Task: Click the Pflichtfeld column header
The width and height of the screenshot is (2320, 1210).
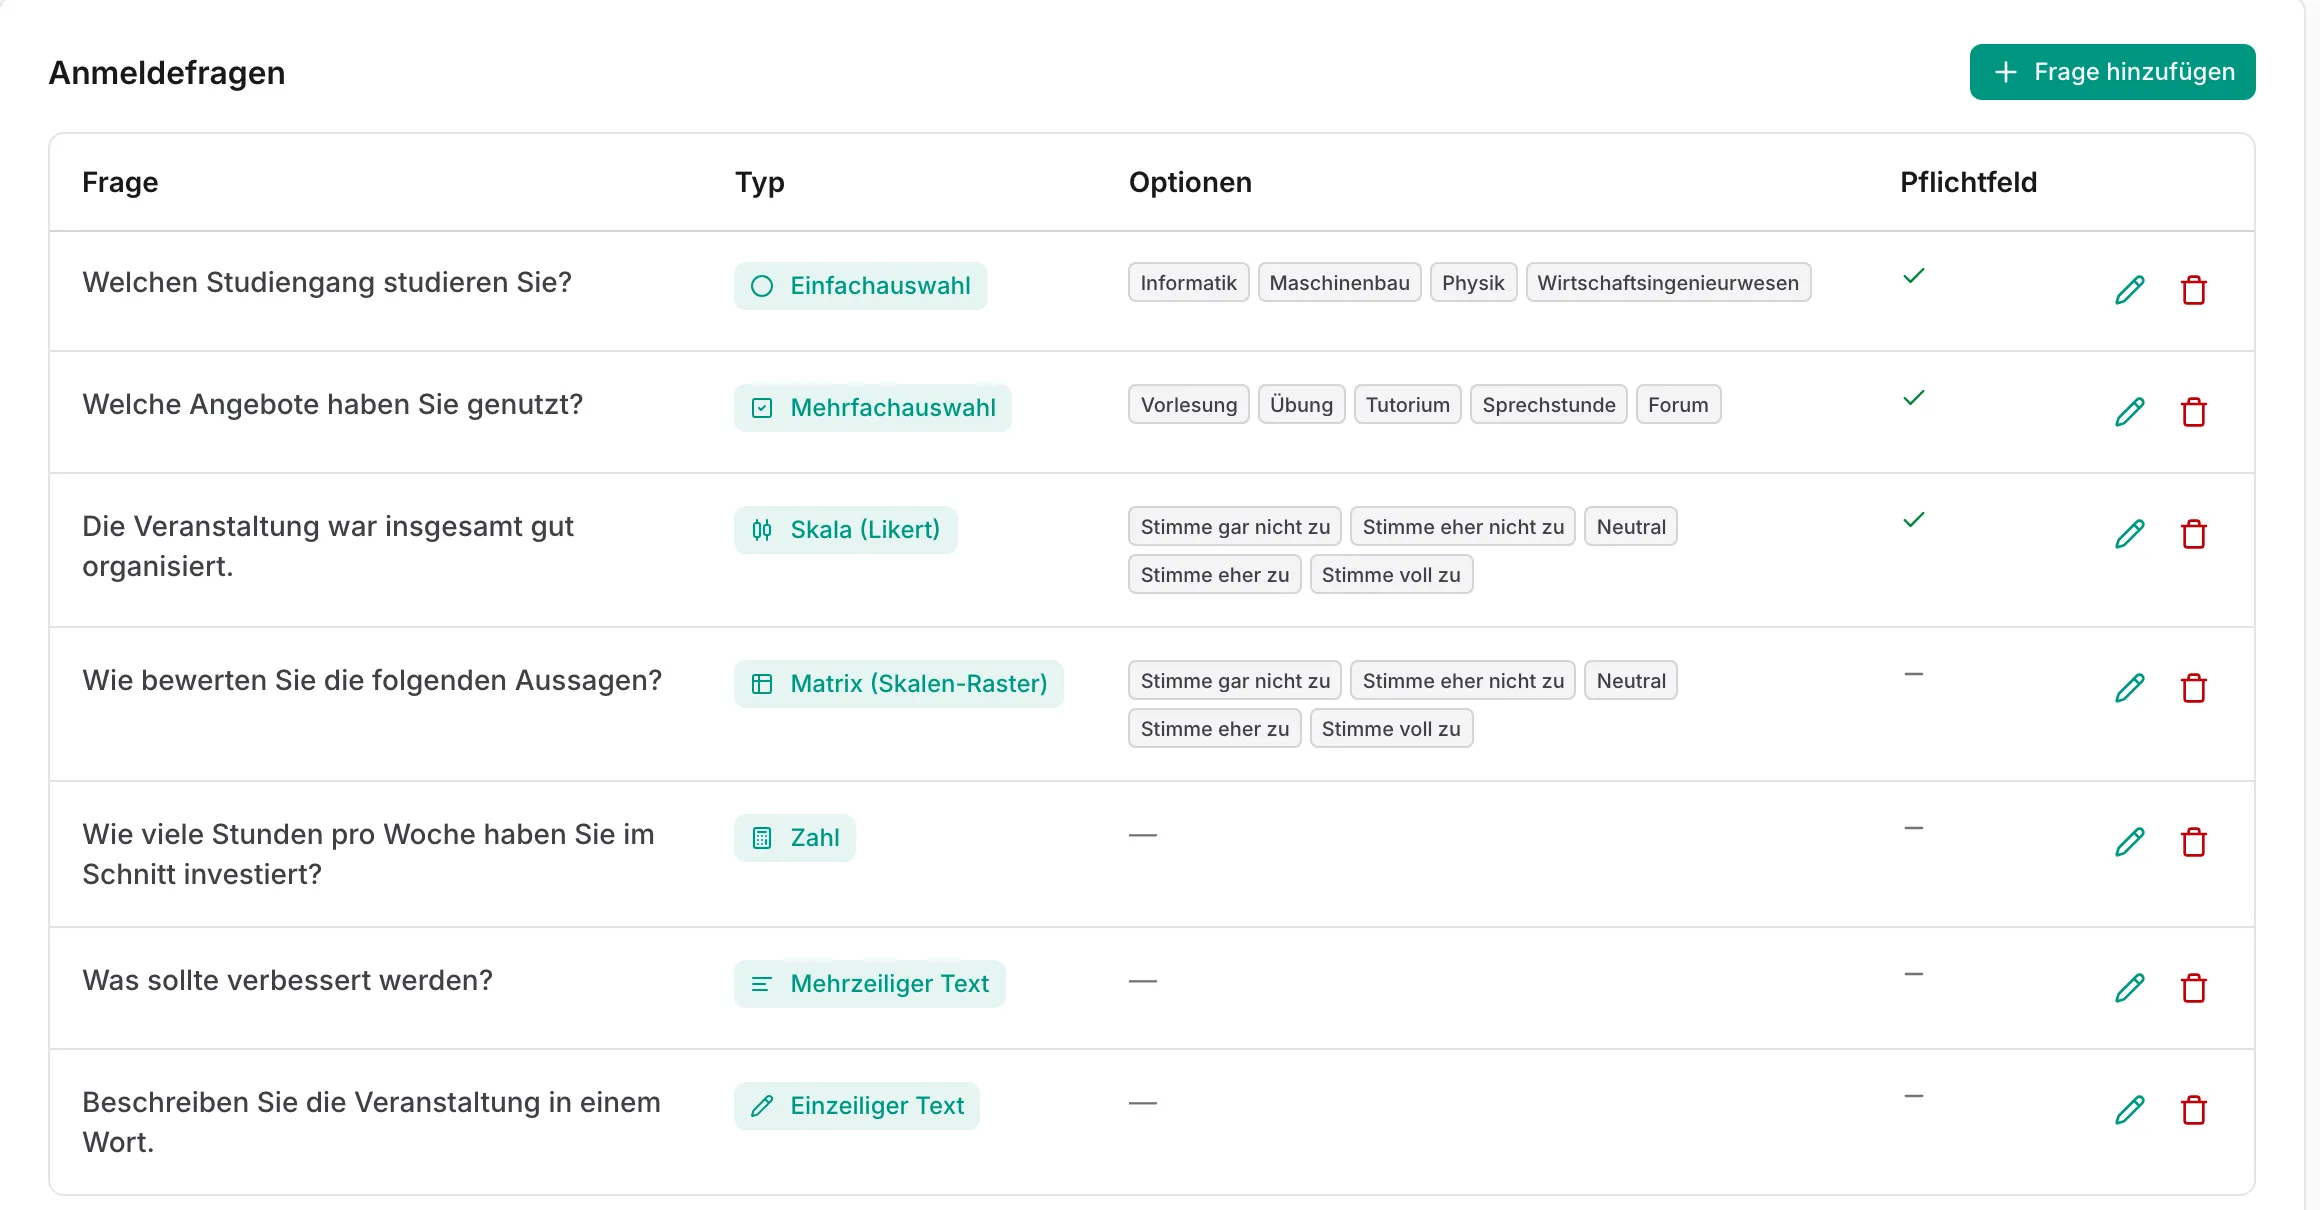Action: click(1968, 182)
